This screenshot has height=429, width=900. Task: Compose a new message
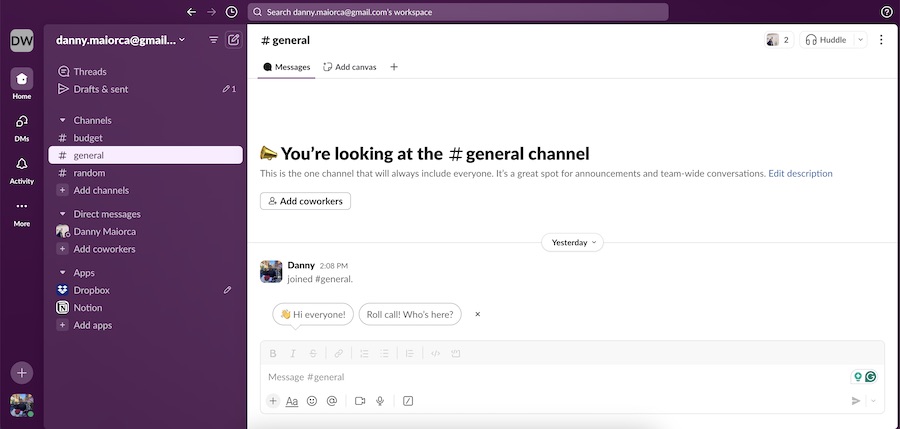[x=234, y=40]
